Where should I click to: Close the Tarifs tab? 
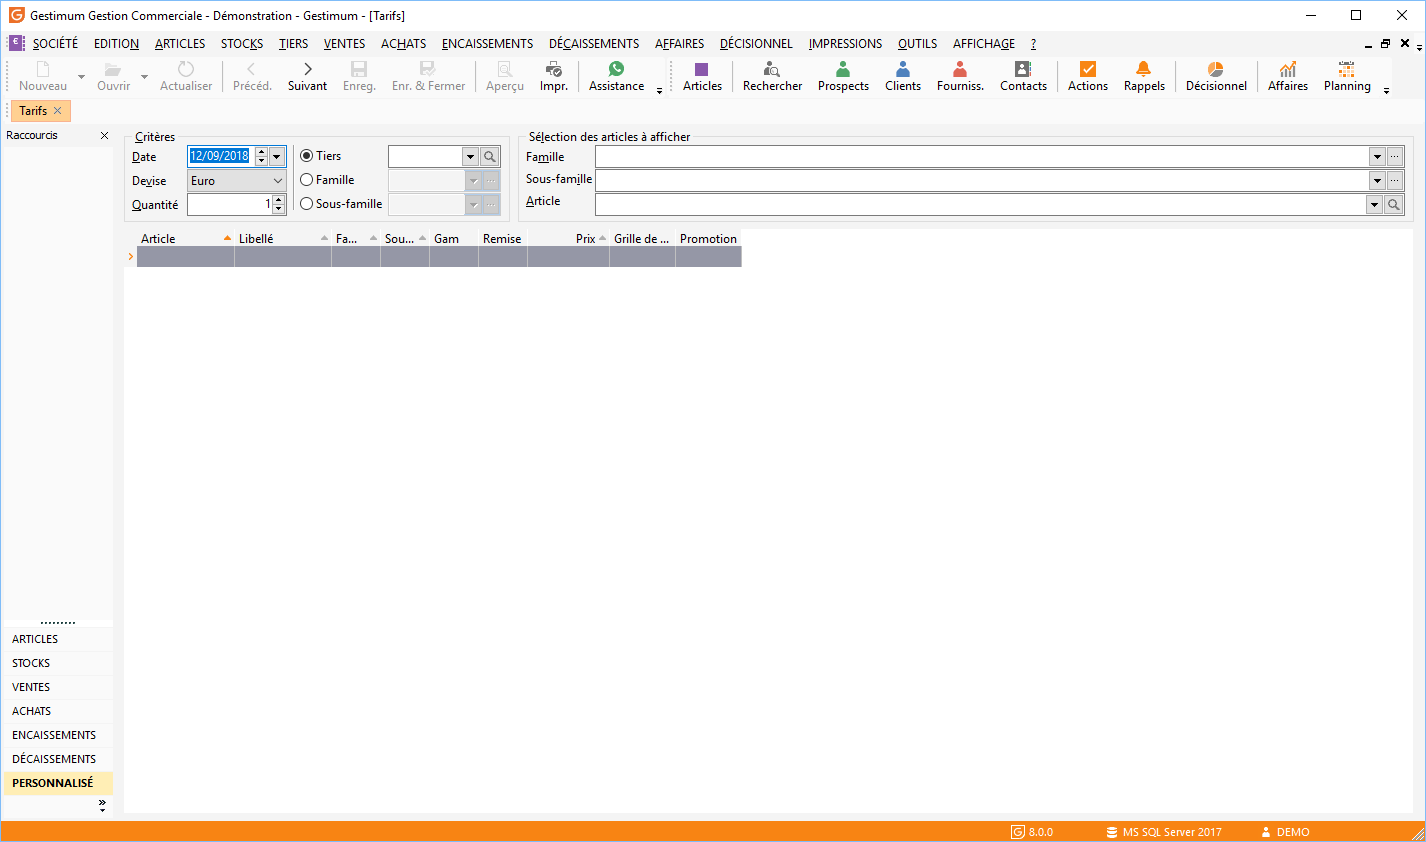coord(58,111)
